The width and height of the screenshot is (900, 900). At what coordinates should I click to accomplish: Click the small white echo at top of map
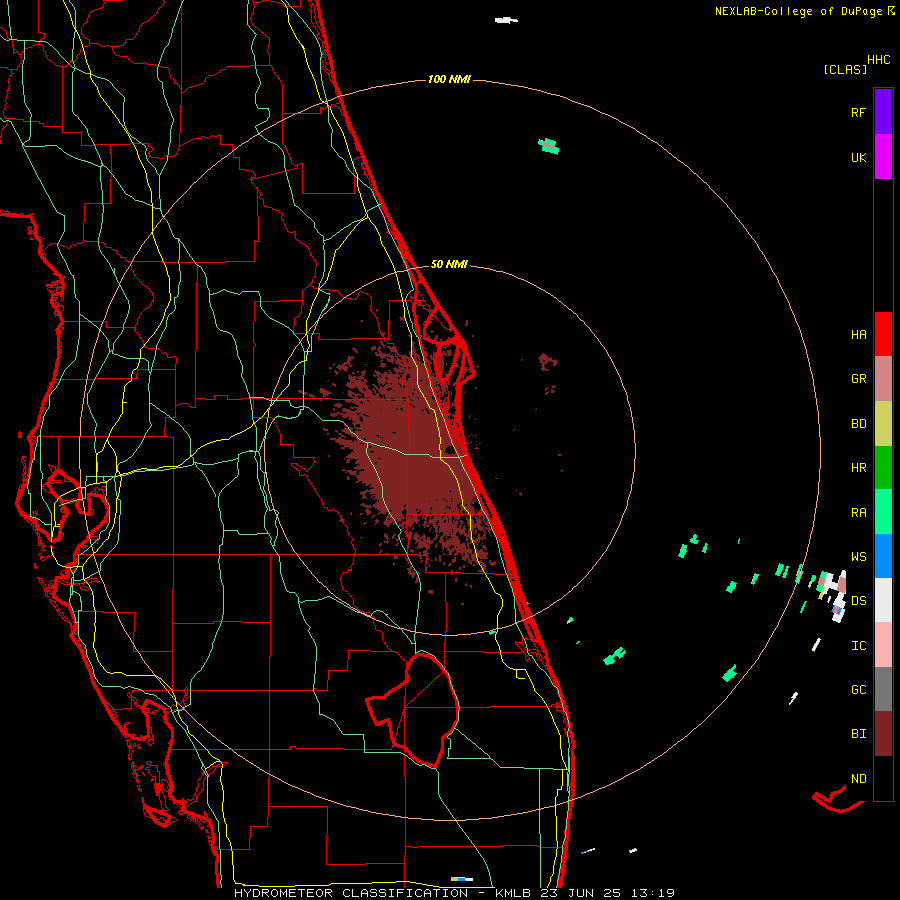(506, 21)
